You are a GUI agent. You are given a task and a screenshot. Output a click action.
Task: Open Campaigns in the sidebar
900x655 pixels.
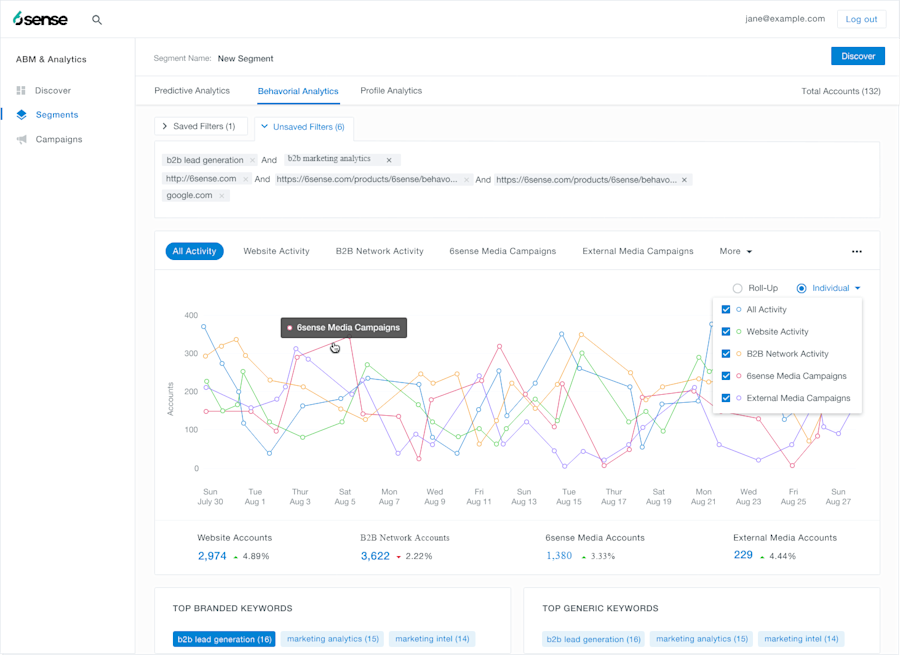click(59, 139)
